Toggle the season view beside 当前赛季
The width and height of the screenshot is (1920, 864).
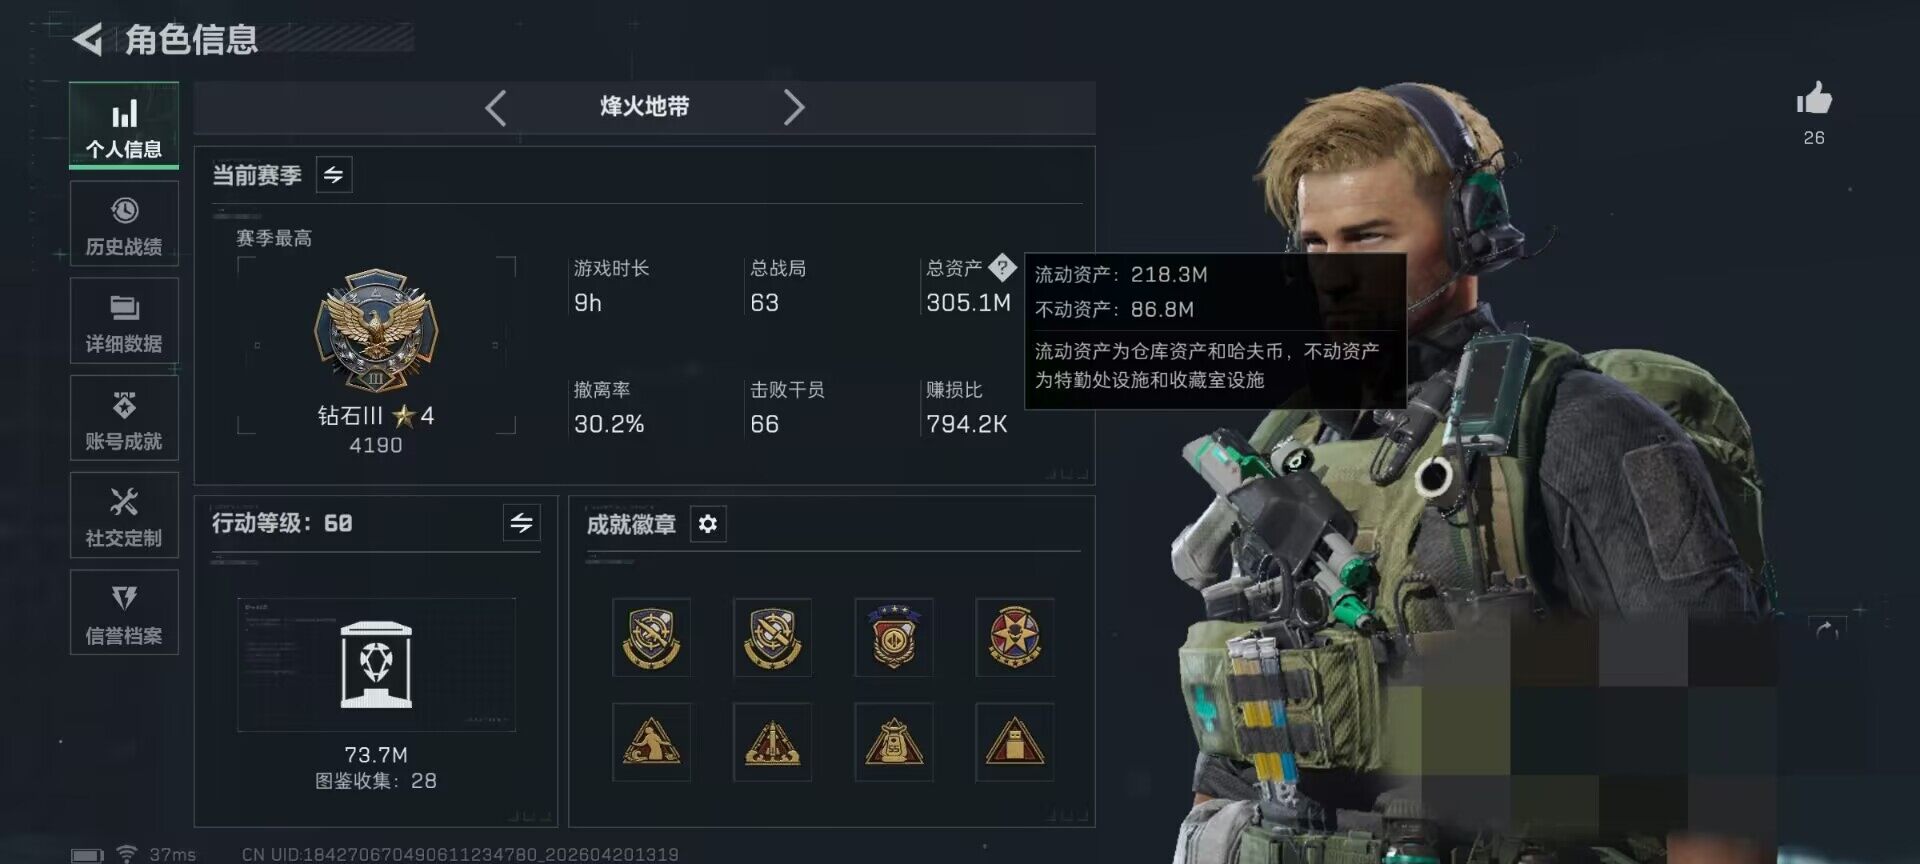coord(334,175)
